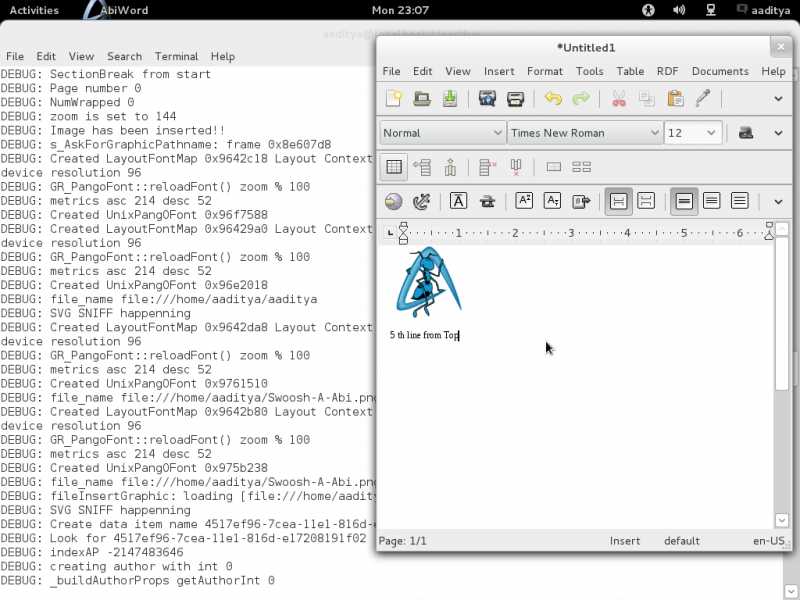
Task: Click the Insert Table icon
Action: pos(394,167)
